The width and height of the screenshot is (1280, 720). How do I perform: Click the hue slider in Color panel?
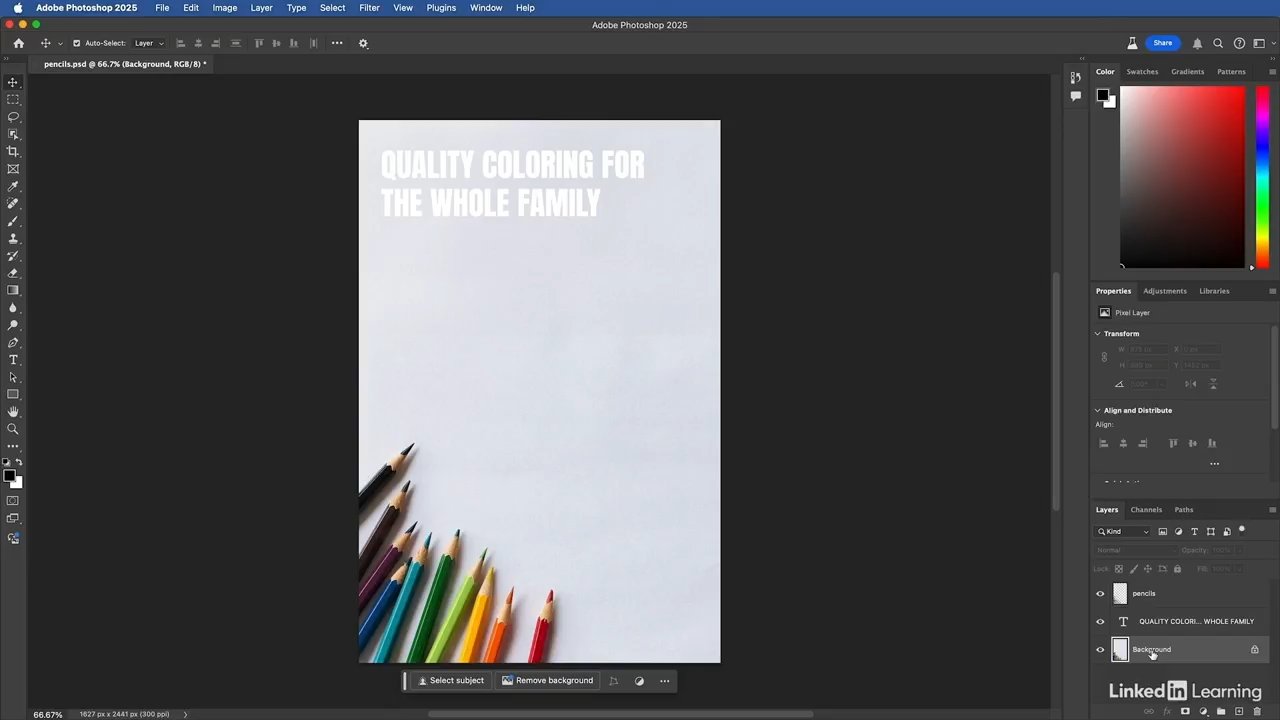1262,176
